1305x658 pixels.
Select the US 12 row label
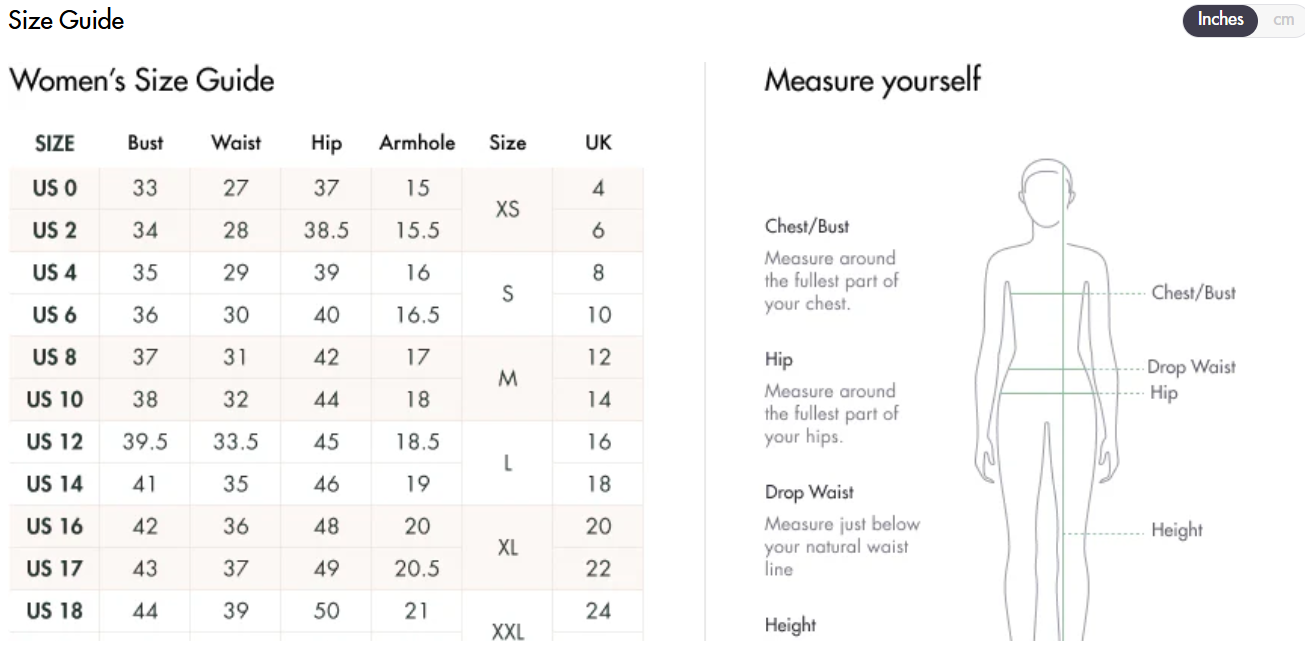coord(54,442)
